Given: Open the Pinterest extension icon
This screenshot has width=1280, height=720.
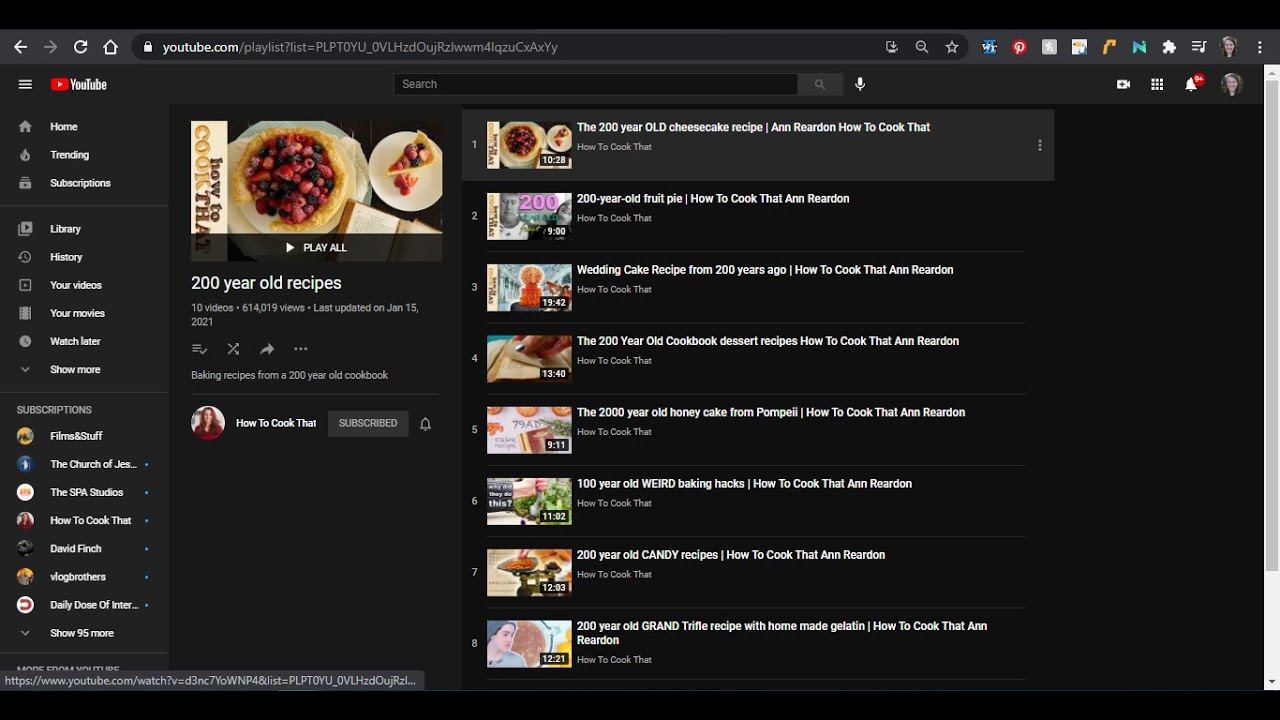Looking at the screenshot, I should [x=1019, y=47].
